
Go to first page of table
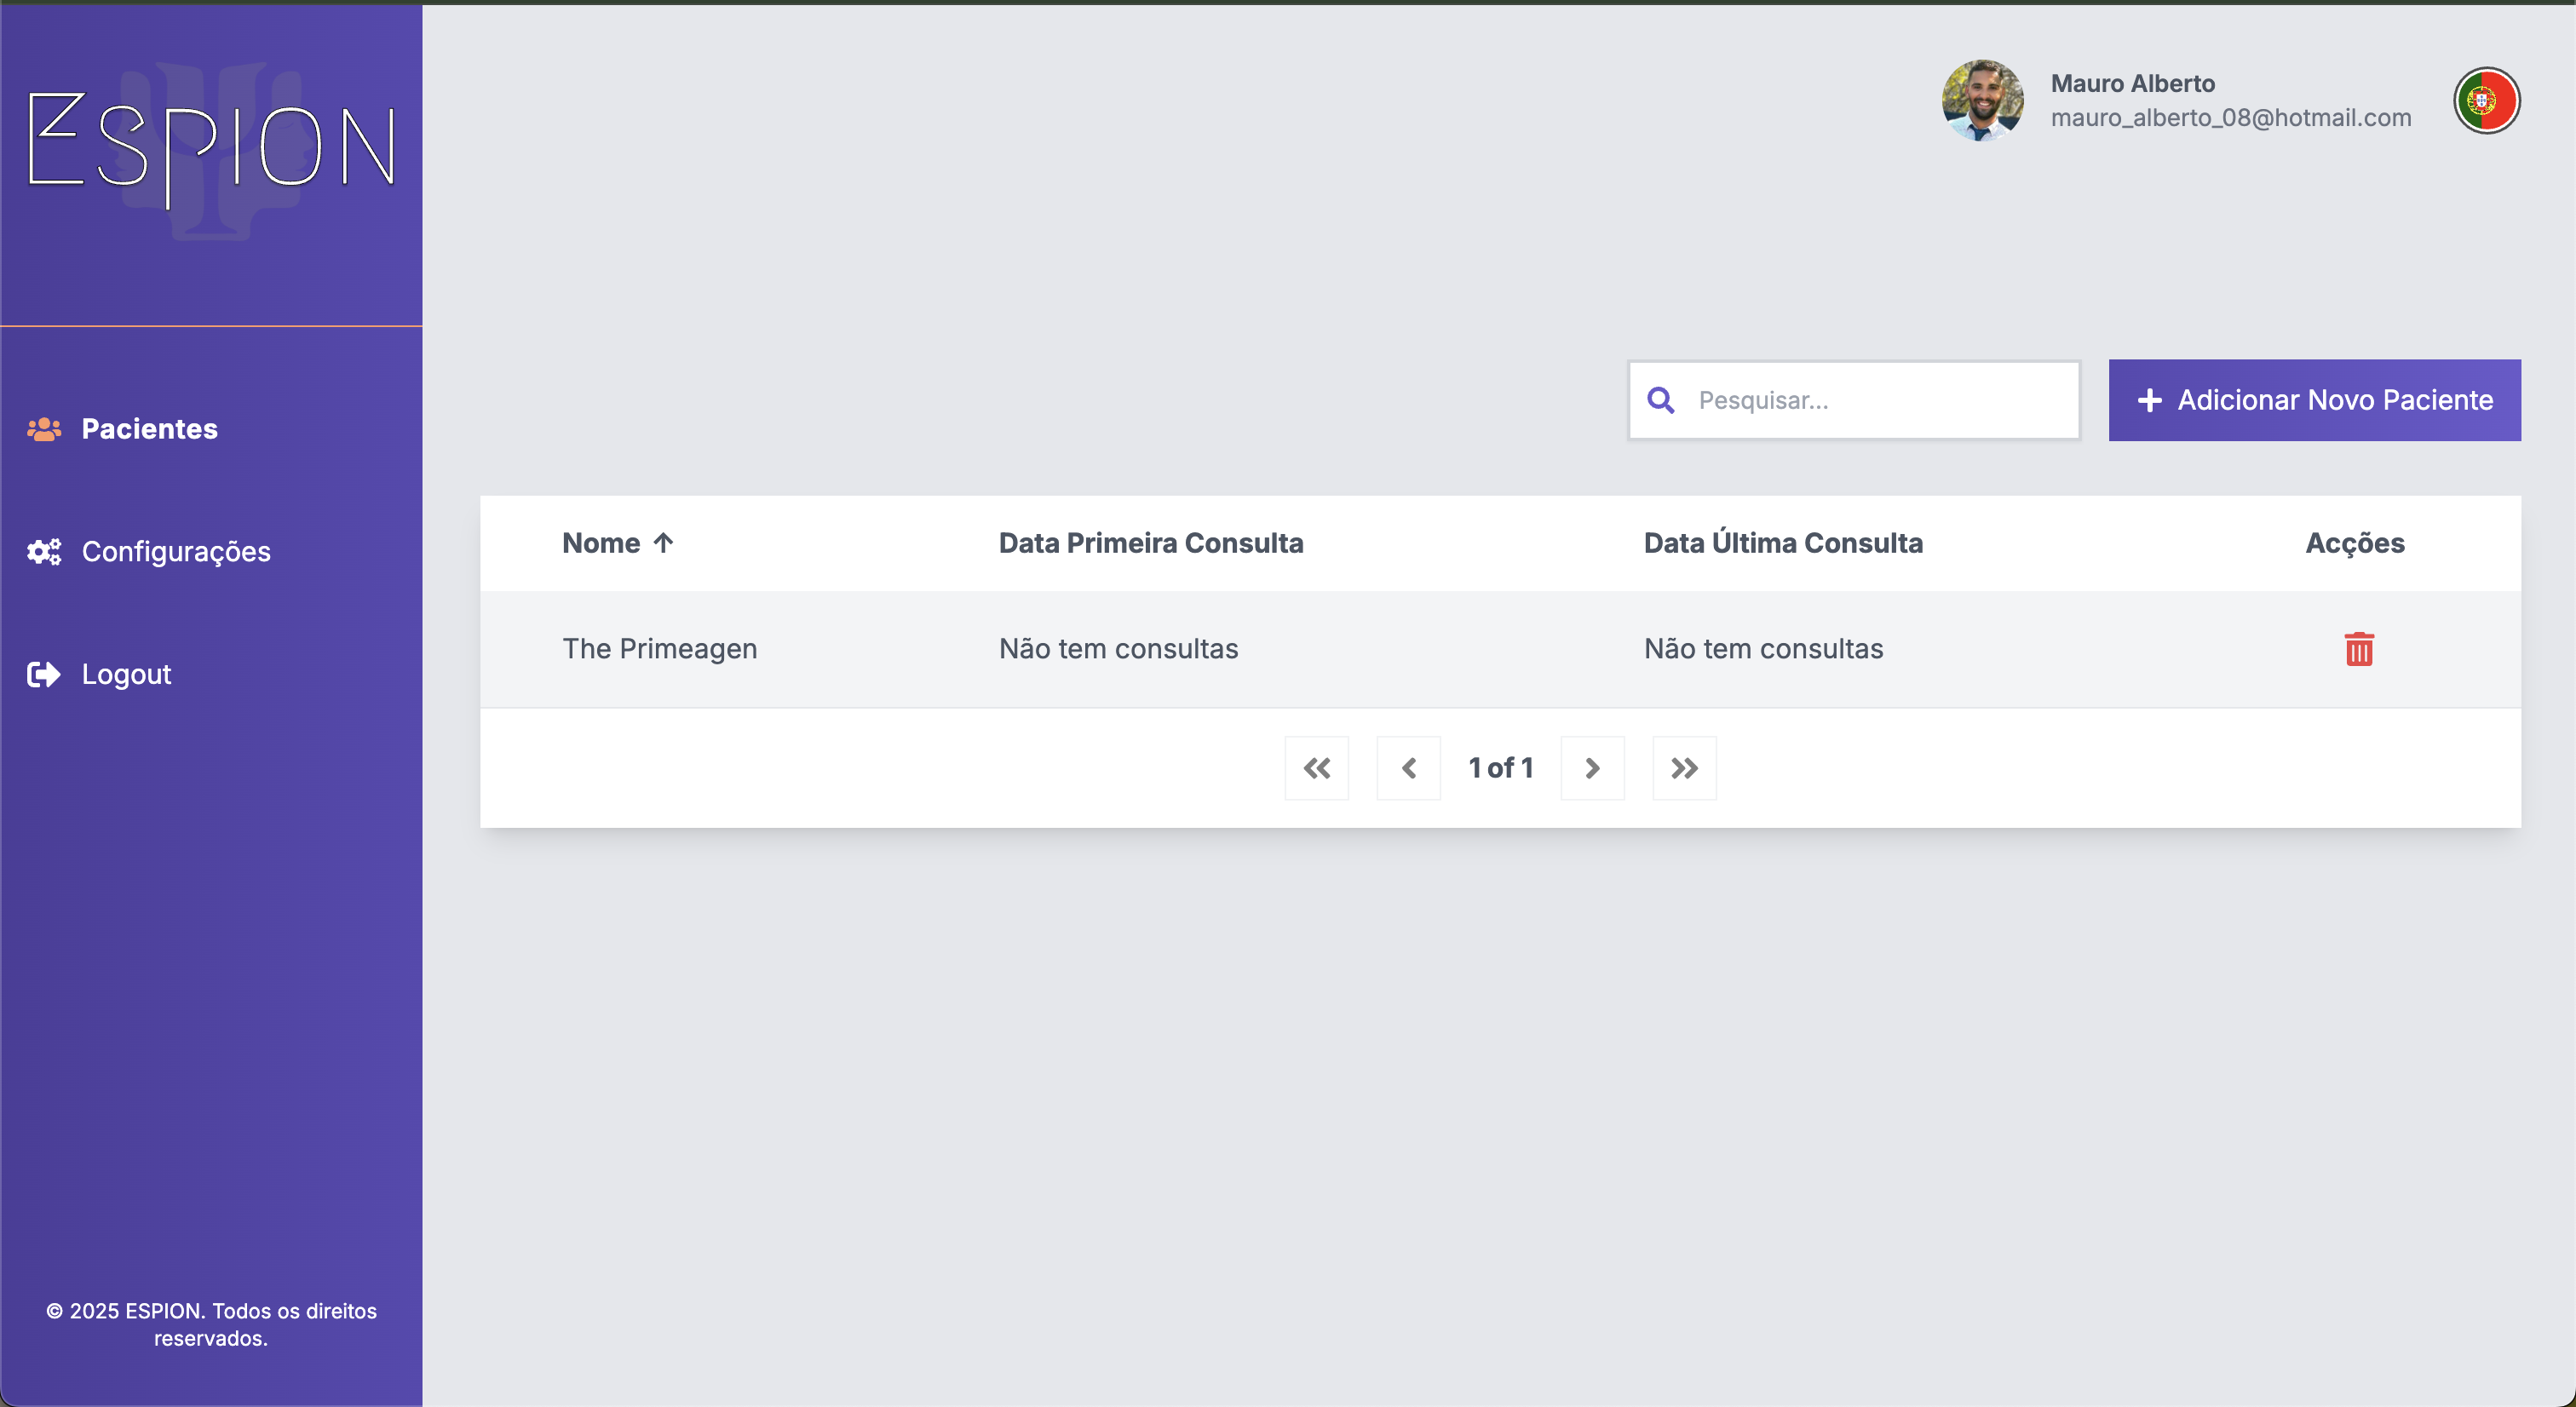(1316, 768)
